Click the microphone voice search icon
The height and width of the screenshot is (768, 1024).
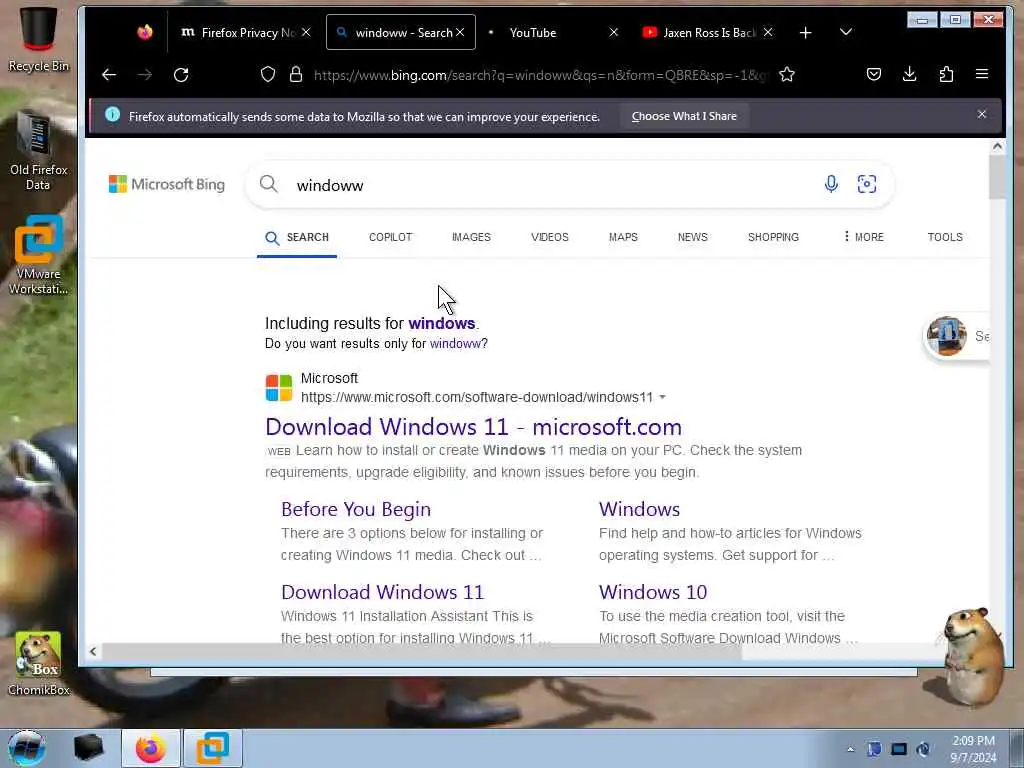[x=831, y=184]
